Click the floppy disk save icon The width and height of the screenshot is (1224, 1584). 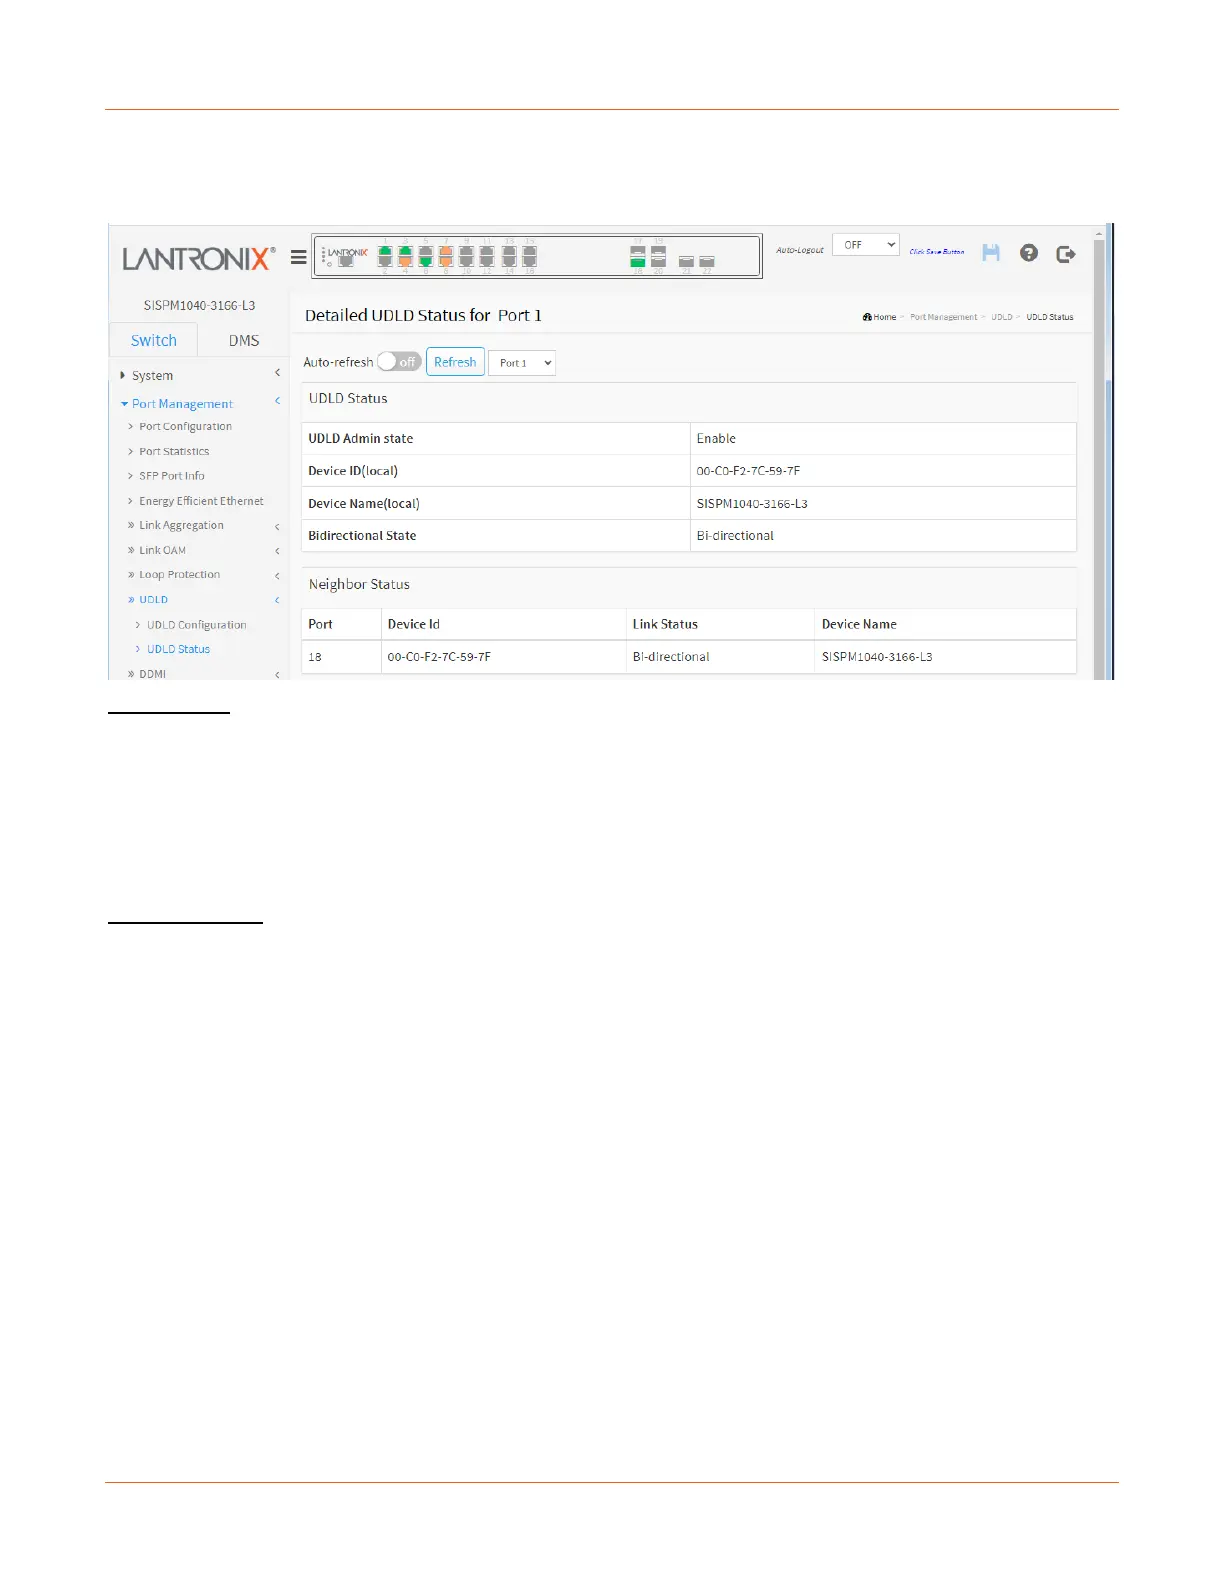click(991, 253)
